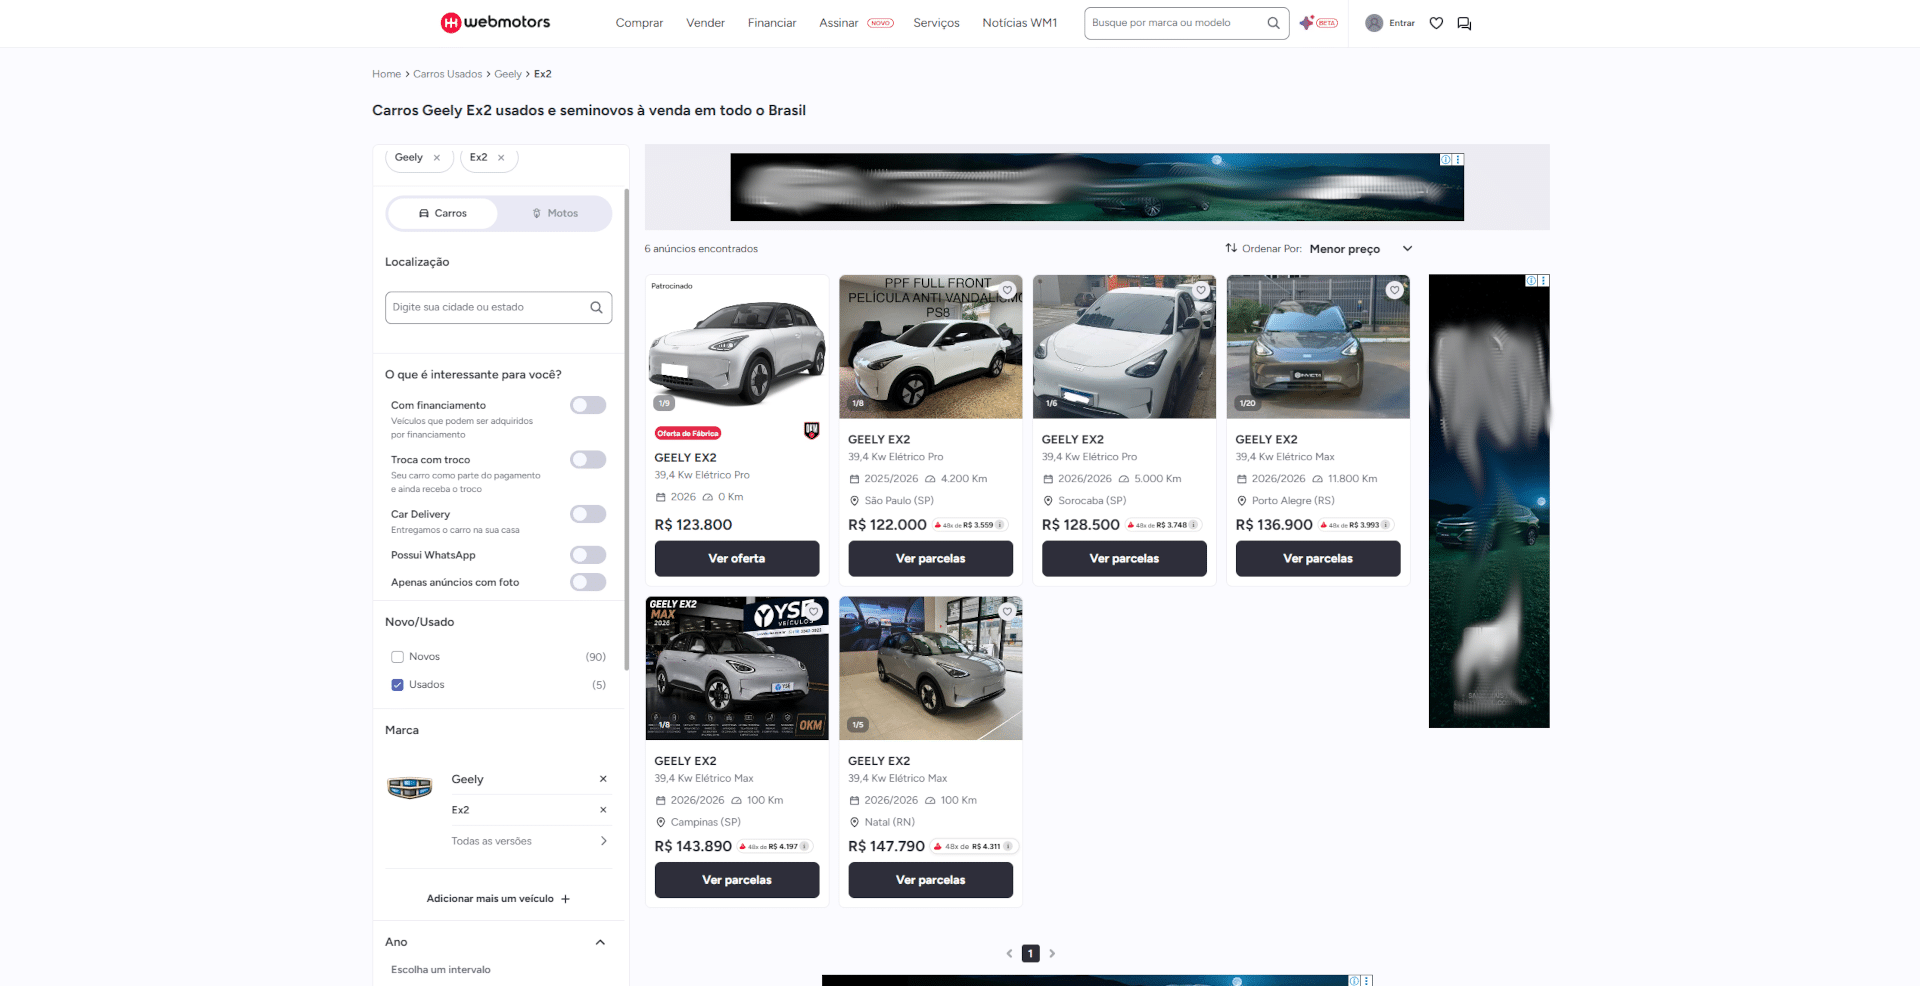Open the chat messages icon in header
1920x986 pixels.
1464,23
